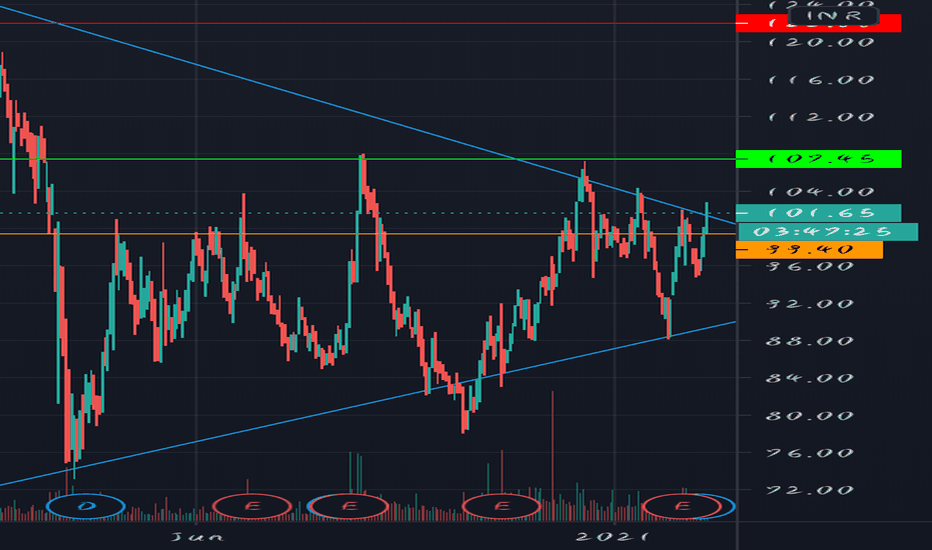Click the 84.00 price axis label
The width and height of the screenshot is (932, 550).
(811, 378)
